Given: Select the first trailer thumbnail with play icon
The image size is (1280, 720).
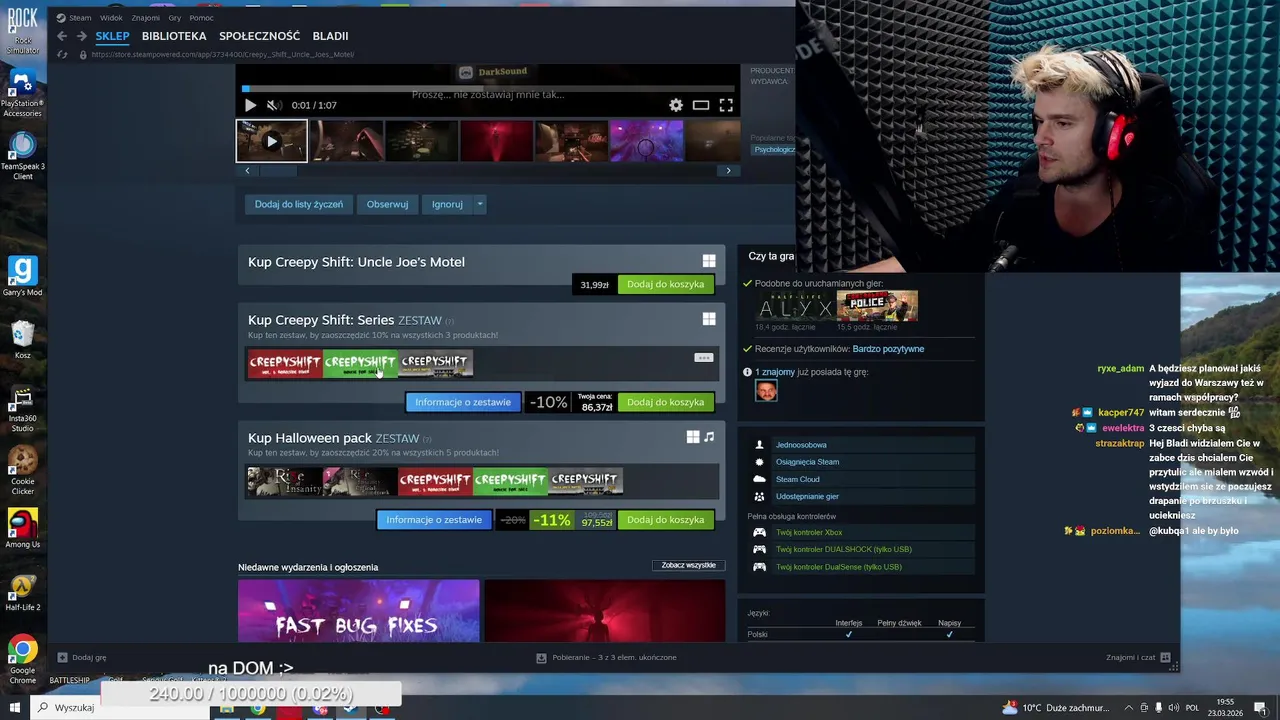Looking at the screenshot, I should coord(272,141).
